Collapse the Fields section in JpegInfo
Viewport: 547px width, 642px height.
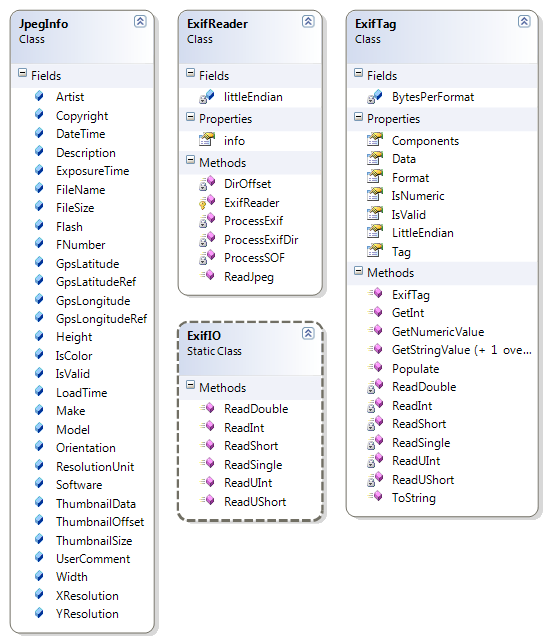23,73
